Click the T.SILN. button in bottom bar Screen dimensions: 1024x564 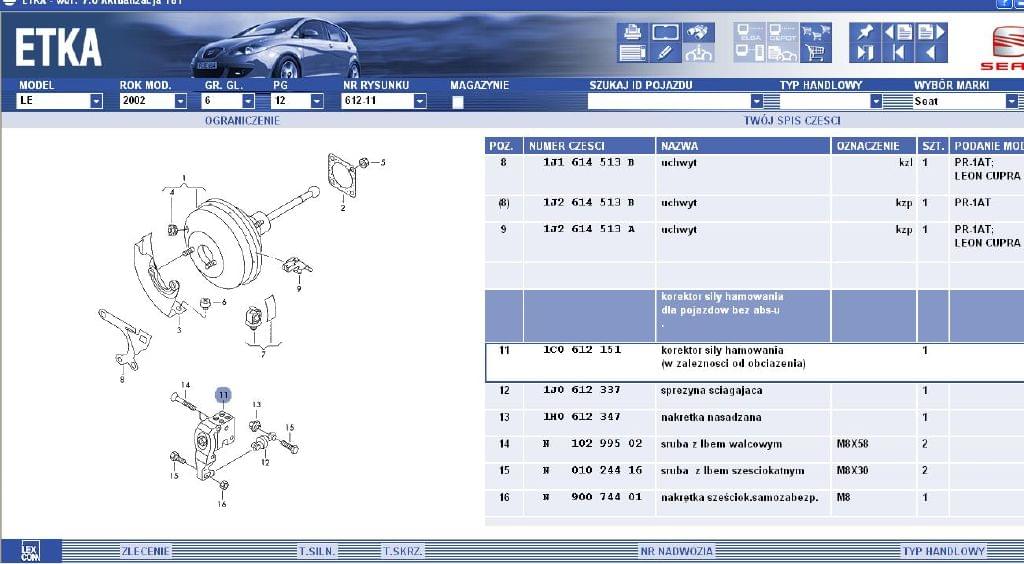click(317, 551)
